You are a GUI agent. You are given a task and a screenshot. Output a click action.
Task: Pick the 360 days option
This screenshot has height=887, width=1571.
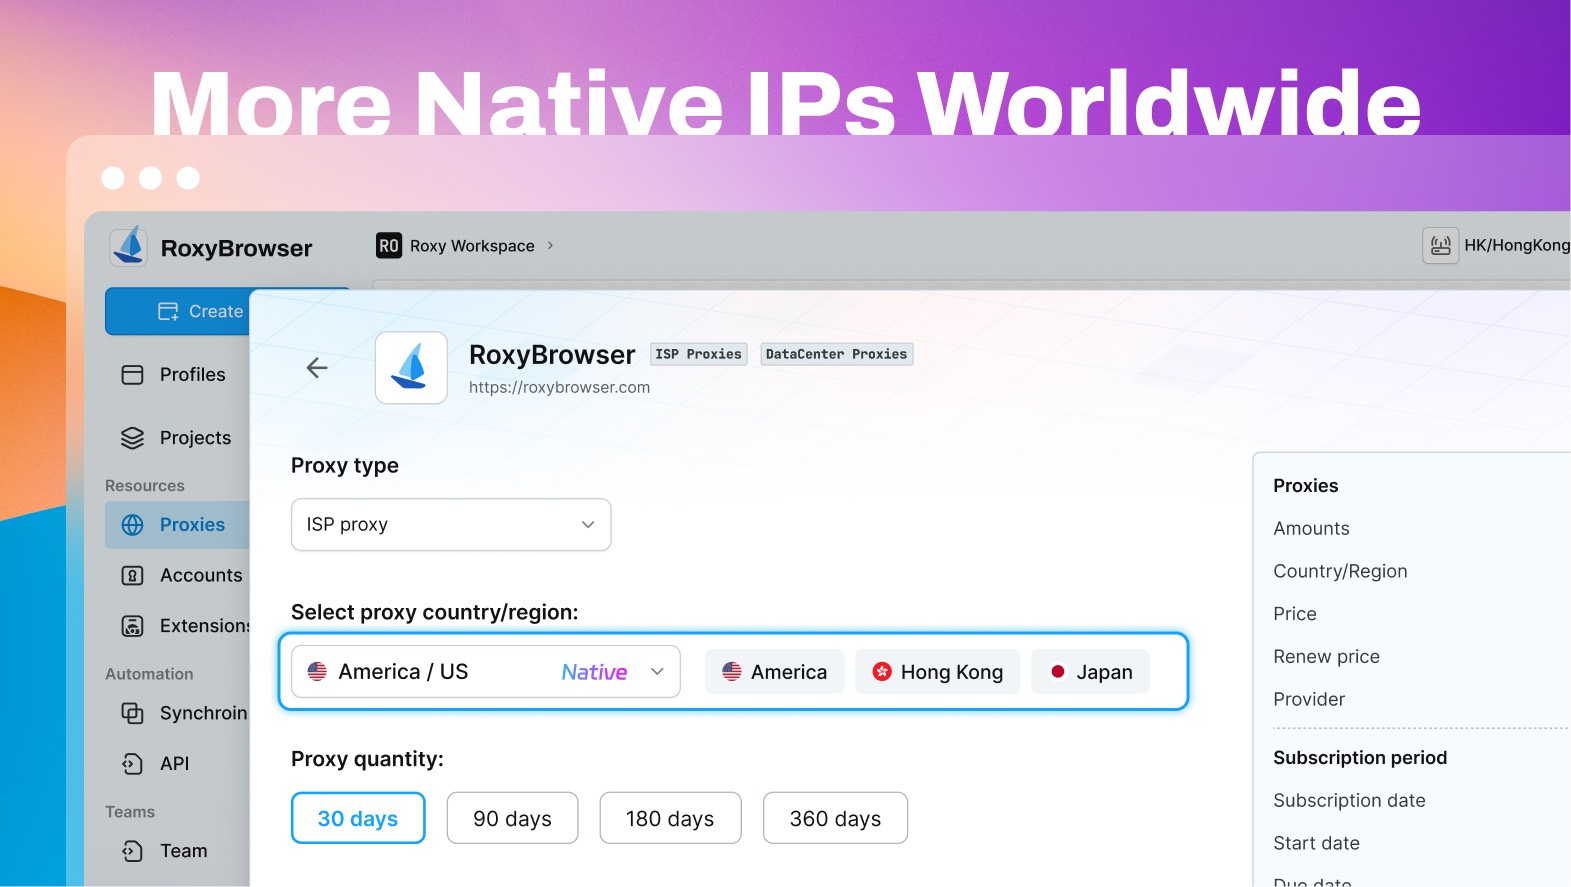pyautogui.click(x=835, y=819)
